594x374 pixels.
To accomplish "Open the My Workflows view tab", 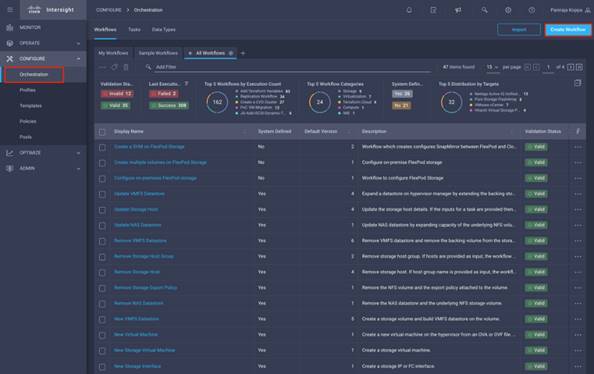I will point(113,53).
